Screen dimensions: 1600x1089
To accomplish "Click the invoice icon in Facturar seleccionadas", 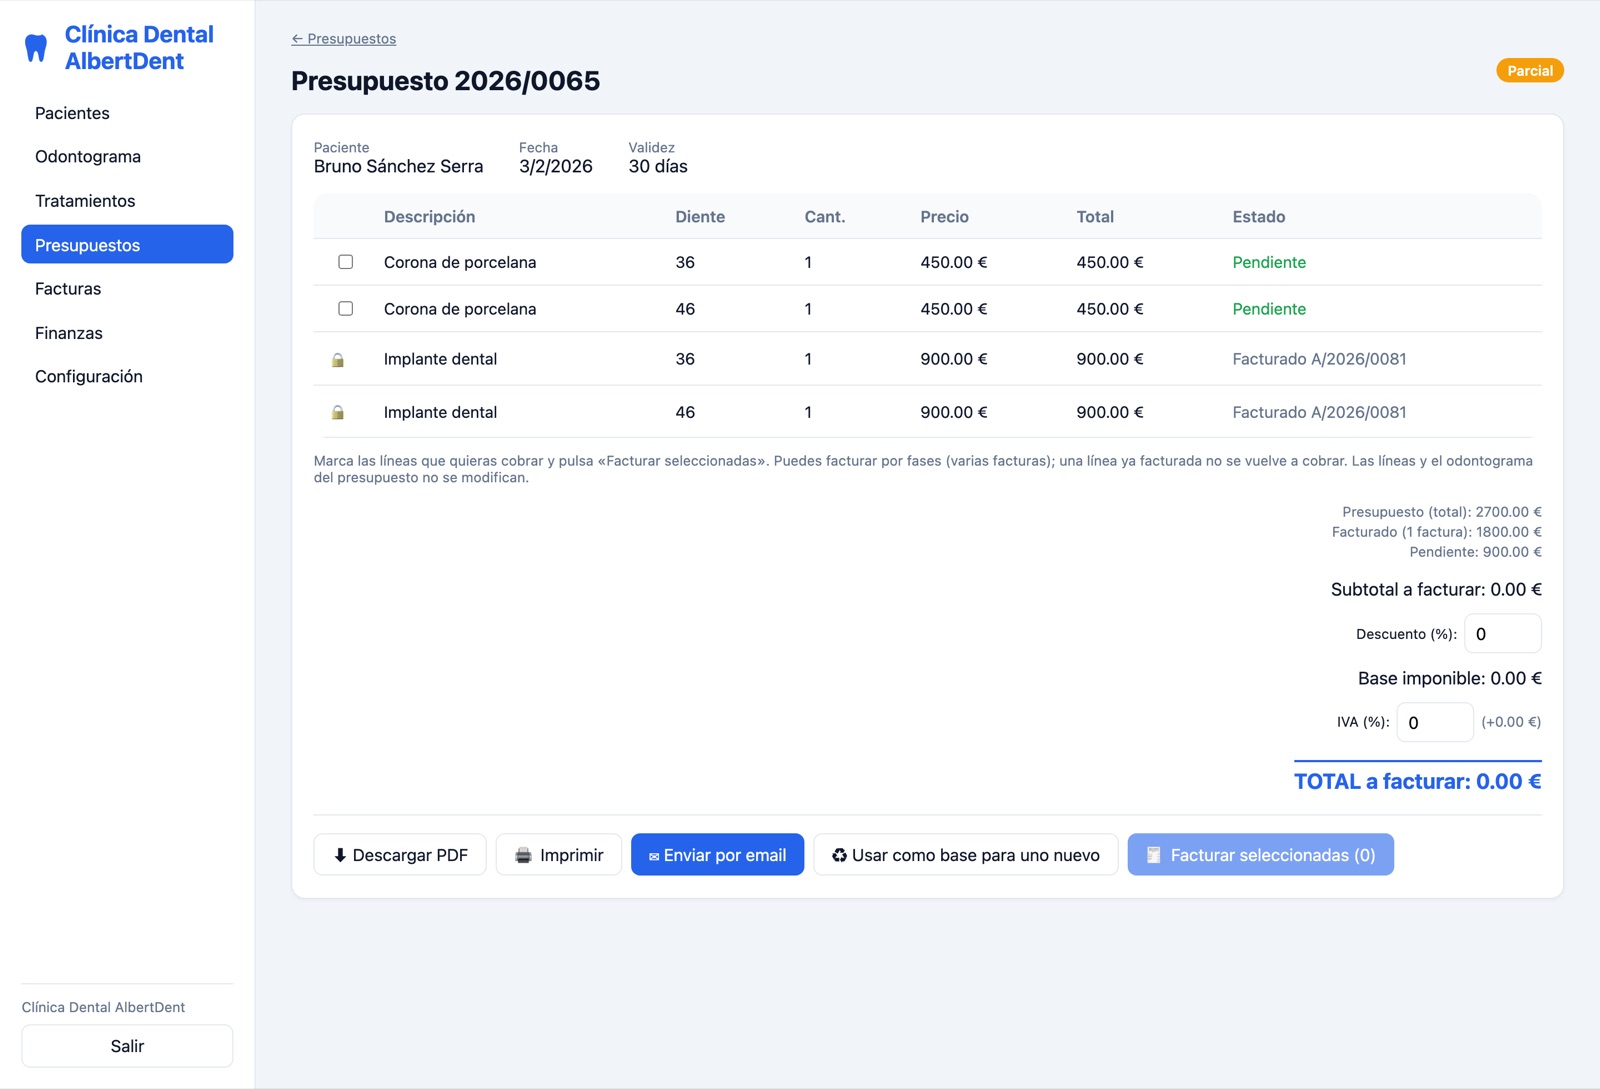I will tap(1153, 855).
